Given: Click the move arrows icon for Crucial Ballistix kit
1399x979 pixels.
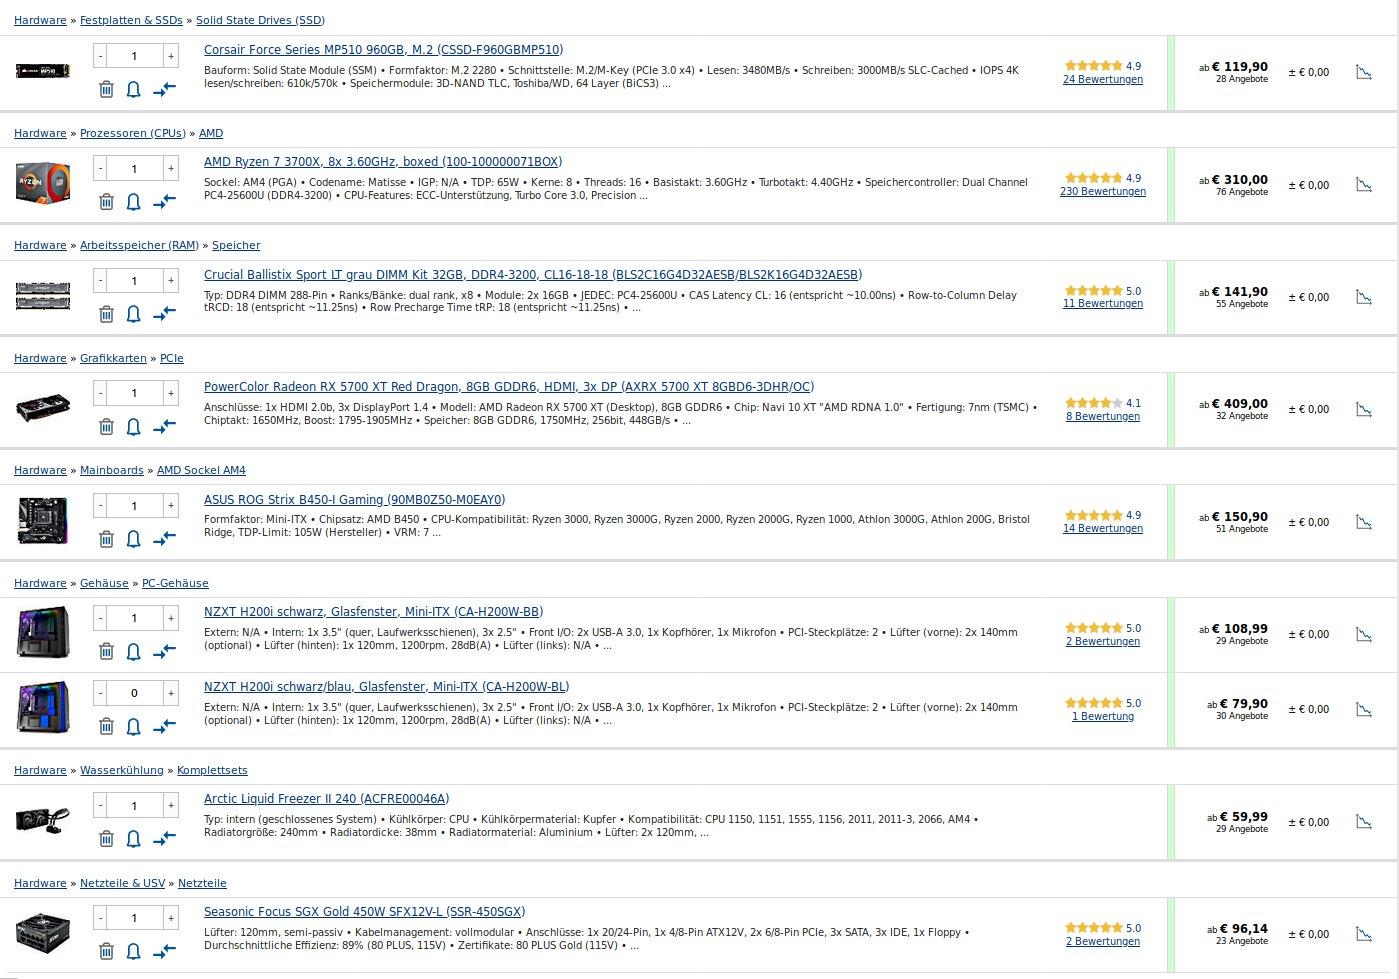Looking at the screenshot, I should coord(164,314).
